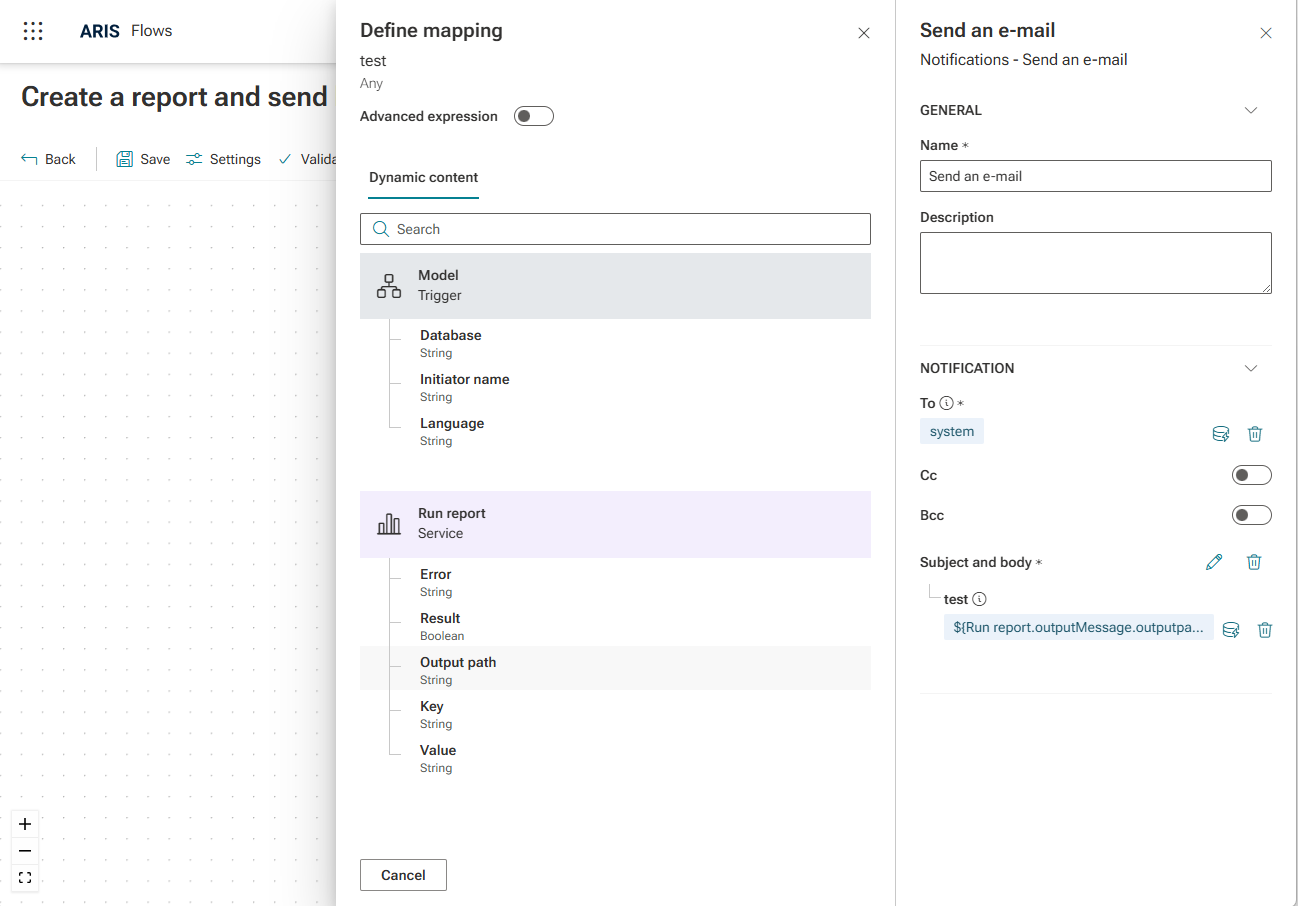Turn on the Cc toggle

(1251, 475)
